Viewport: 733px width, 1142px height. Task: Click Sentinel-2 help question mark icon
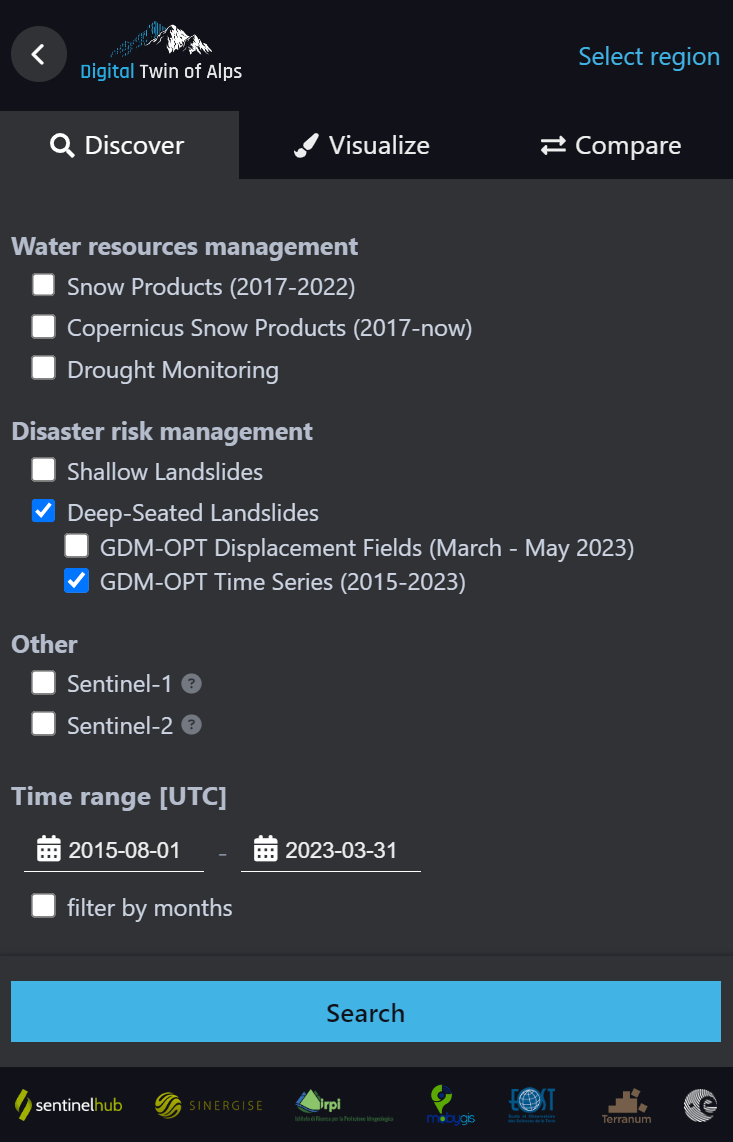(x=191, y=725)
